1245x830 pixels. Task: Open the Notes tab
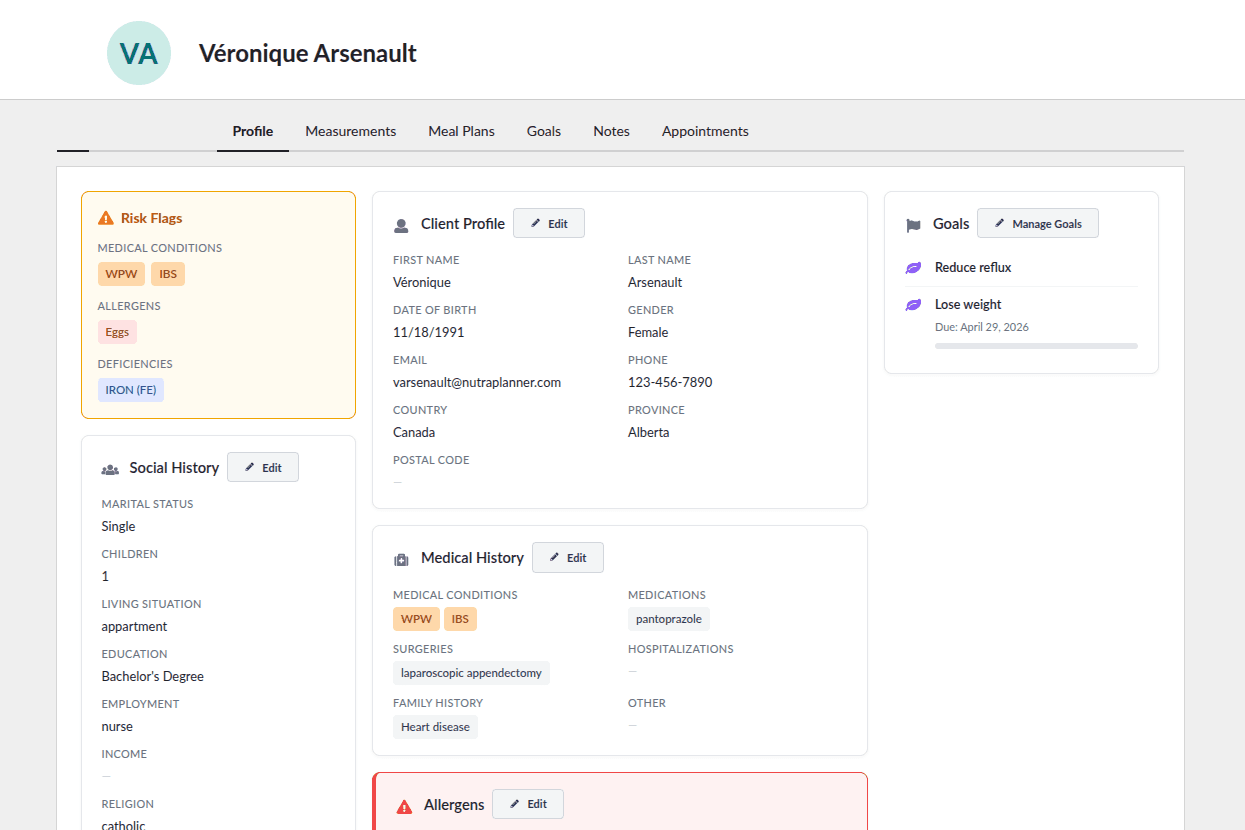tap(611, 131)
